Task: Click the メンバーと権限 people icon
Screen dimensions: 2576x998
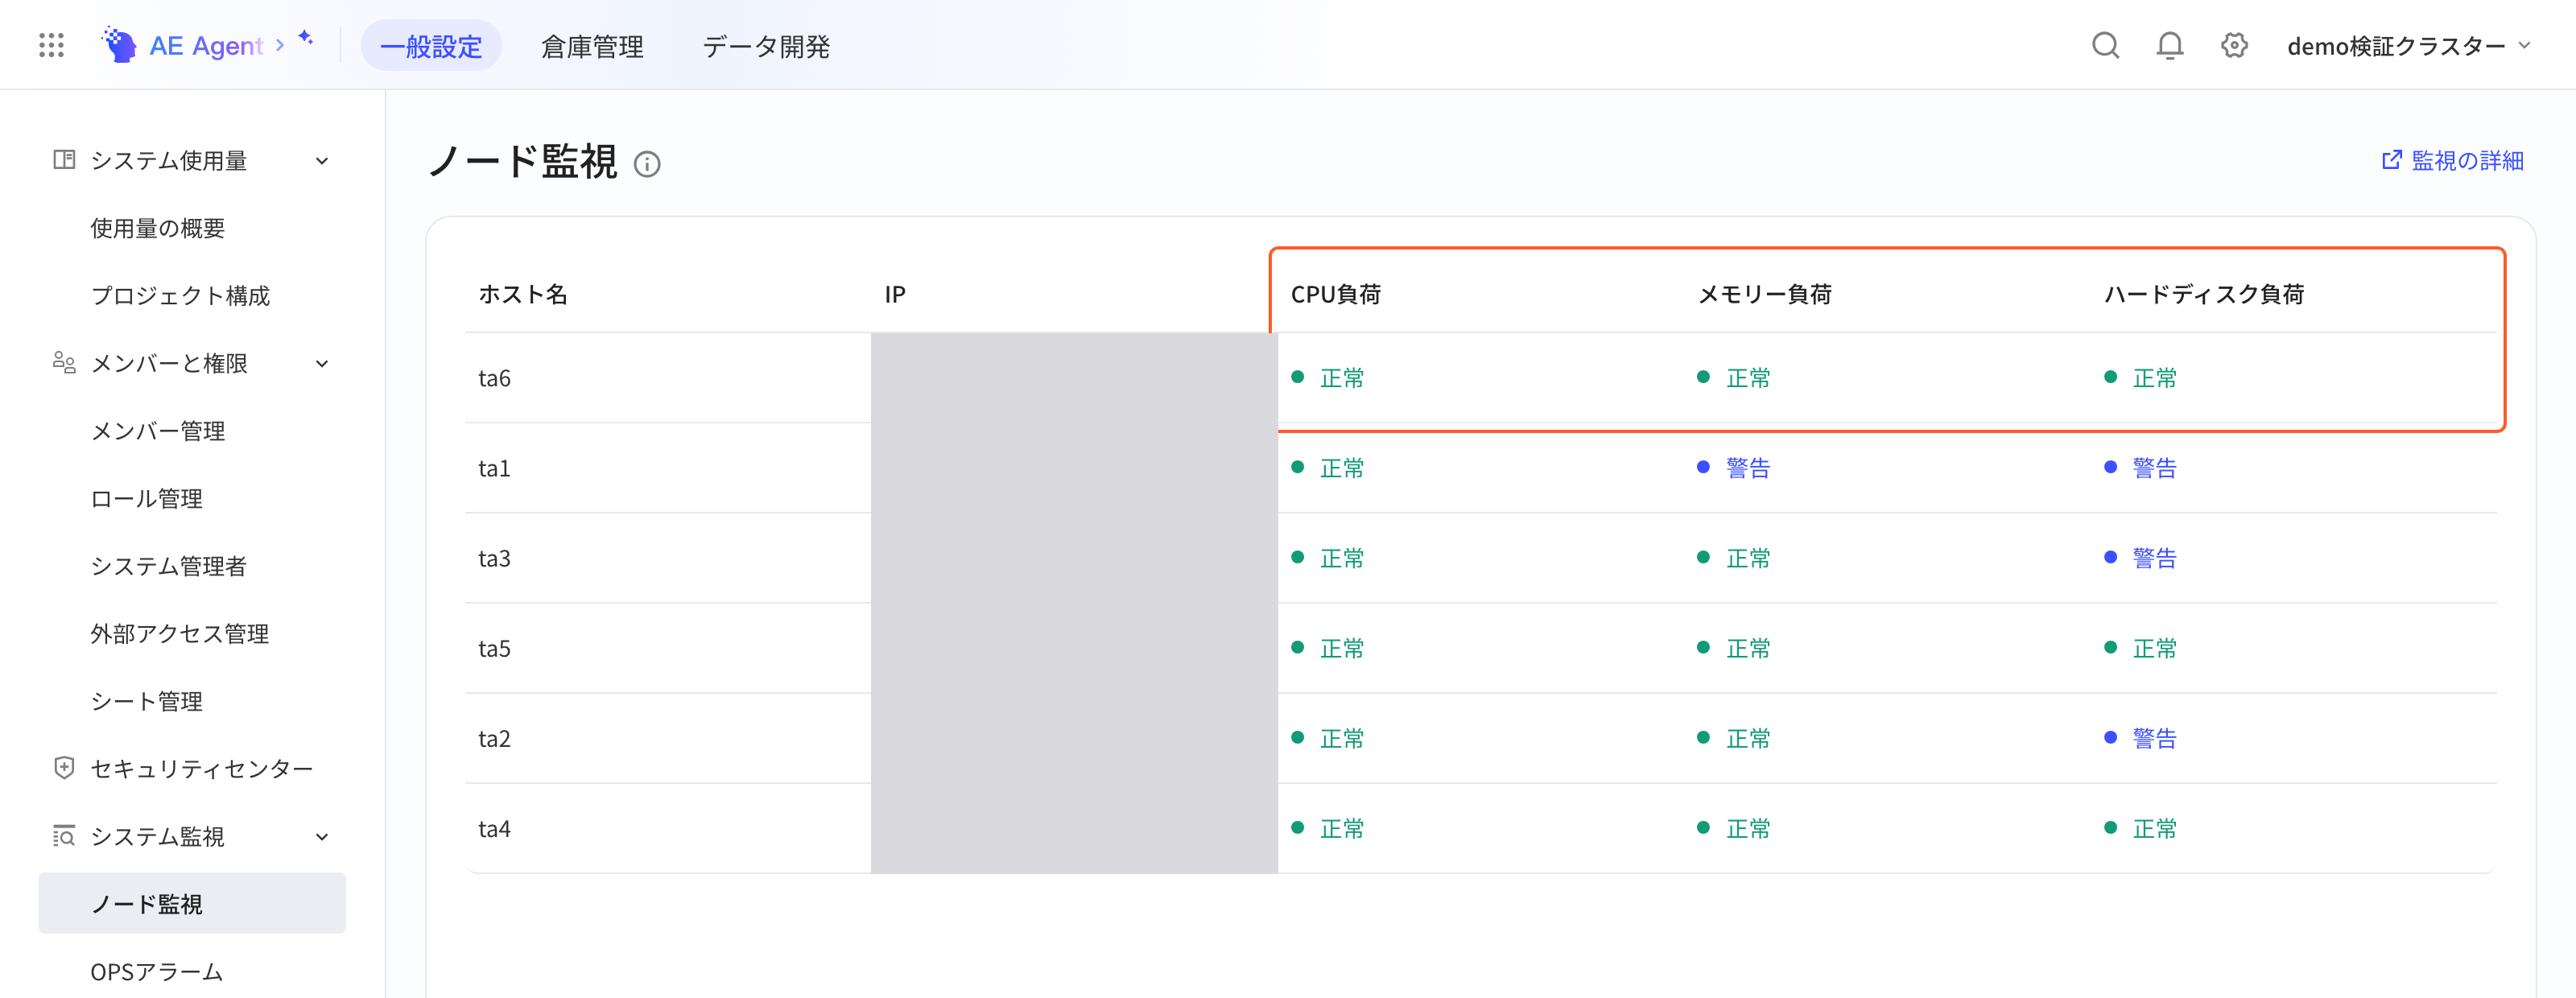Action: [x=64, y=362]
